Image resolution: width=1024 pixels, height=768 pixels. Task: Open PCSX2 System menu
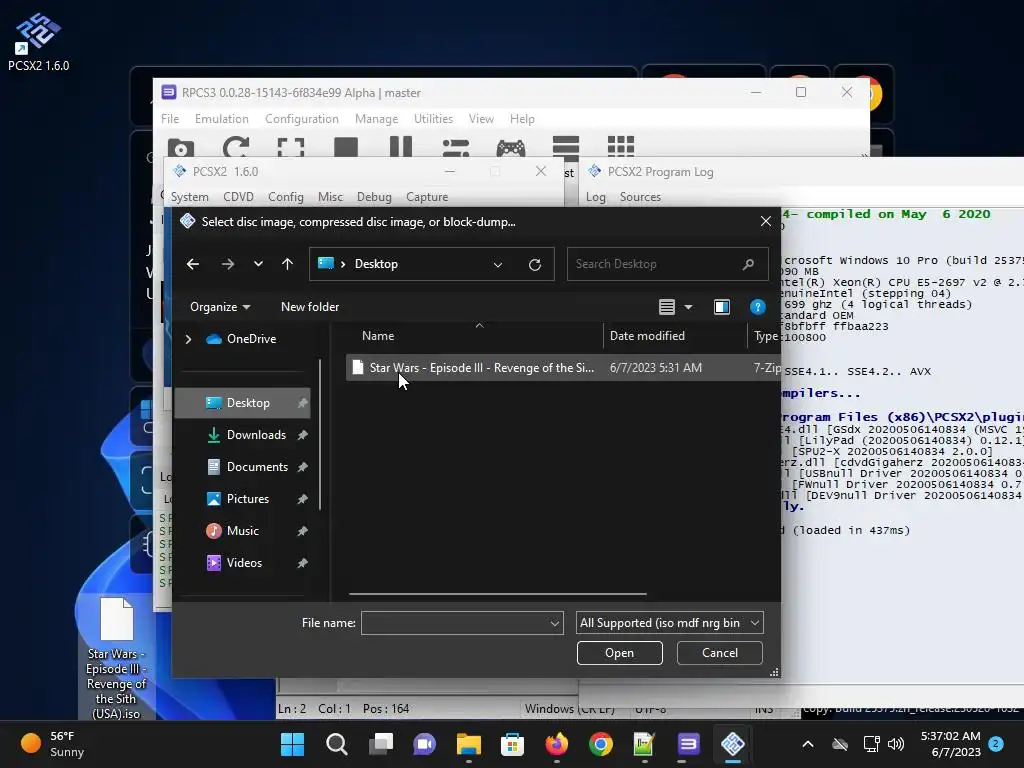pos(189,197)
